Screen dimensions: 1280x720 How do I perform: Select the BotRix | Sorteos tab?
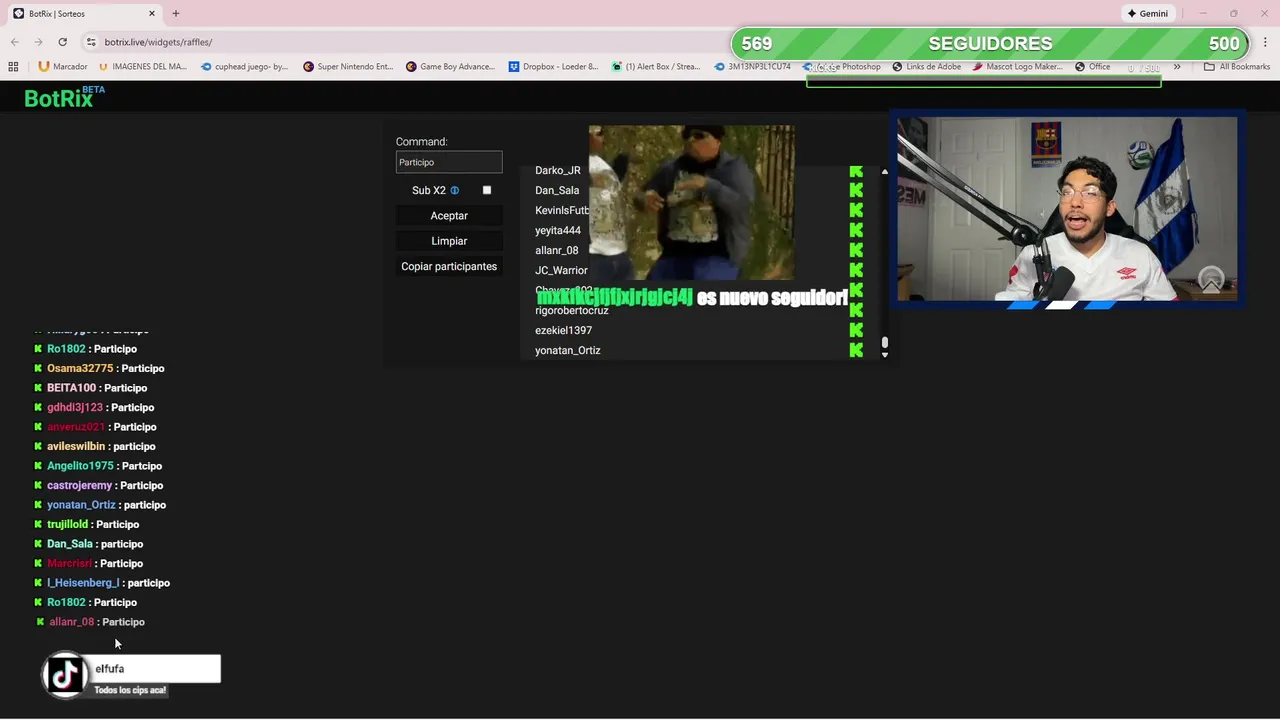84,14
